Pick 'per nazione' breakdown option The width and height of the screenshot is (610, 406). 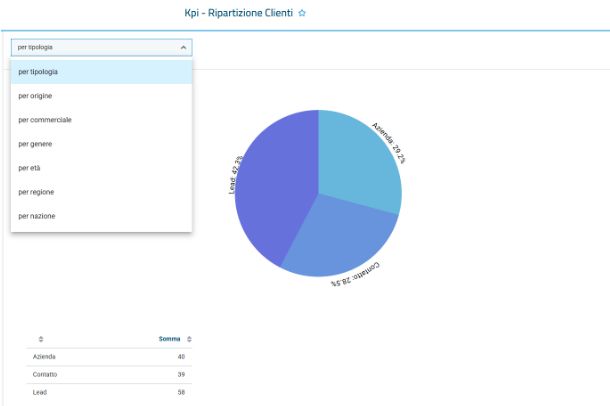(x=101, y=216)
